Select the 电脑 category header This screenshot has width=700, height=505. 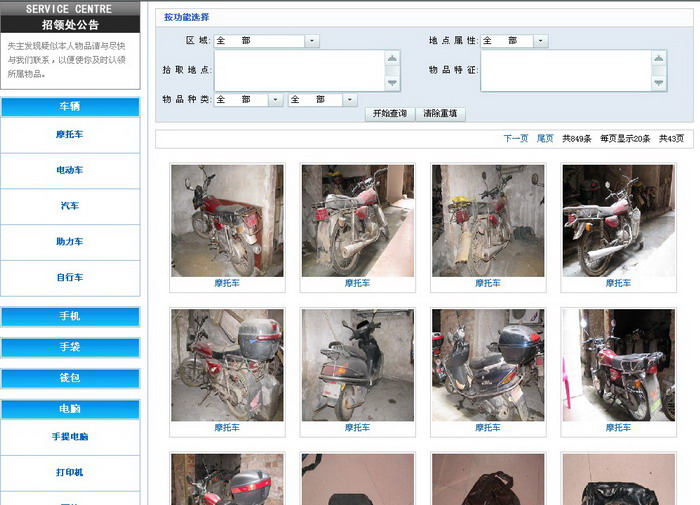[70, 409]
